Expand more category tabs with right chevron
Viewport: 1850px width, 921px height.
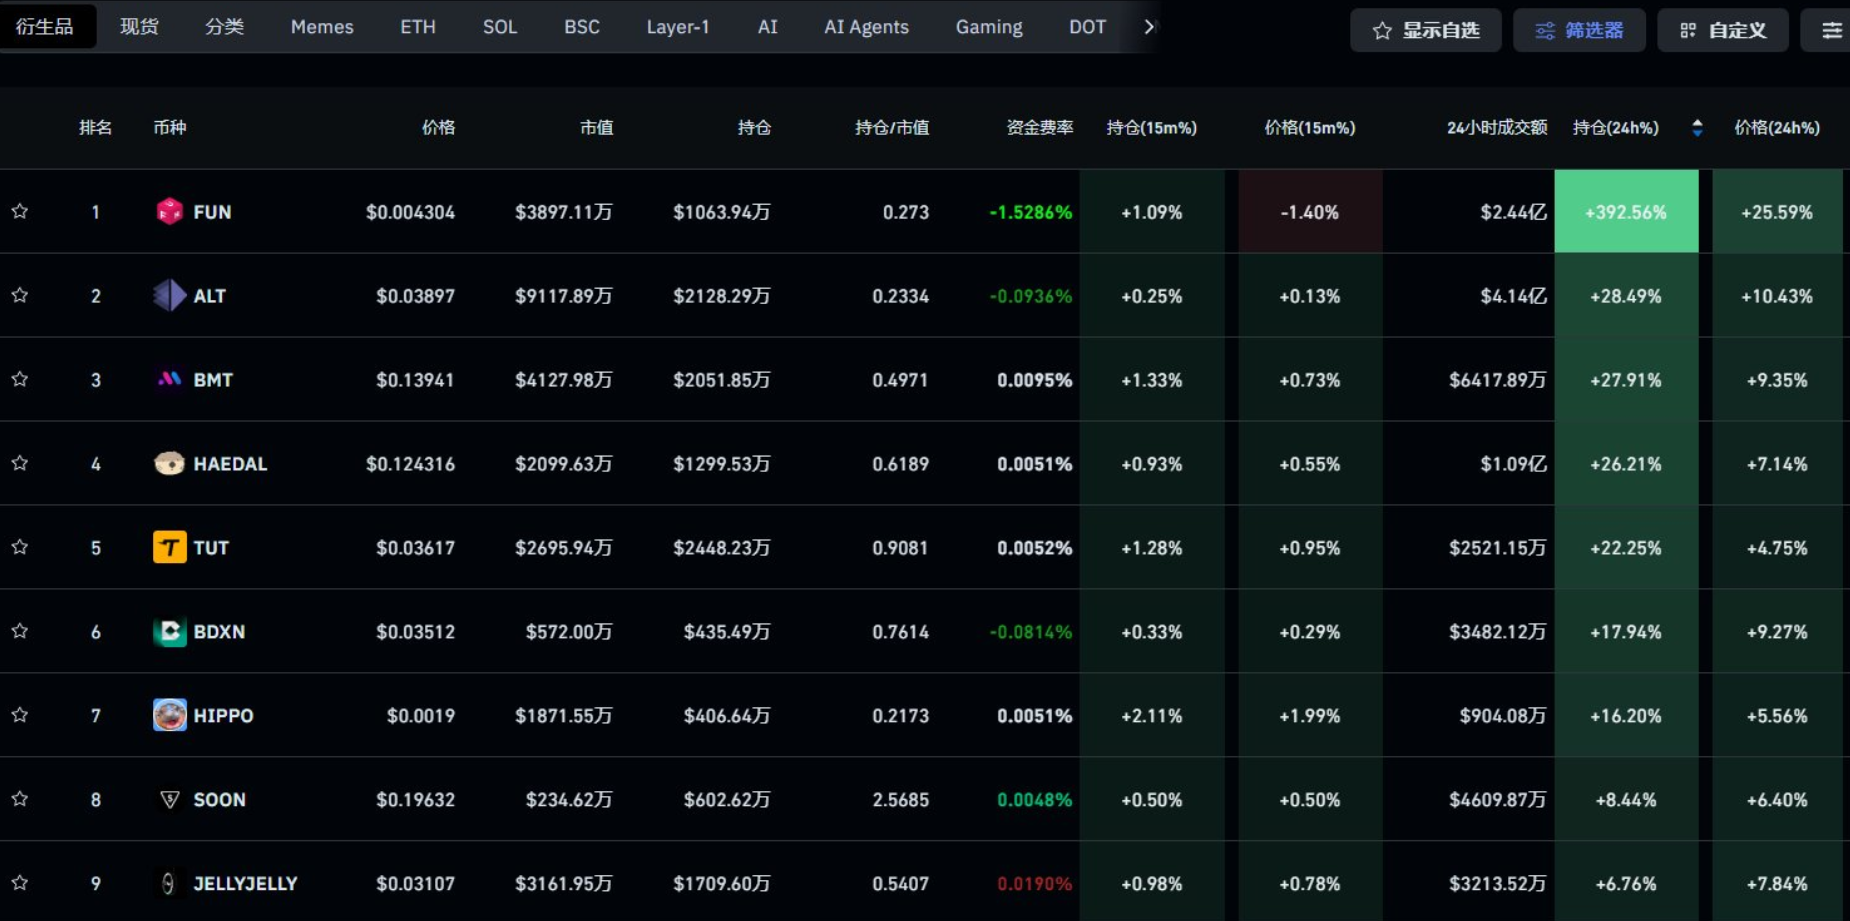click(1149, 27)
